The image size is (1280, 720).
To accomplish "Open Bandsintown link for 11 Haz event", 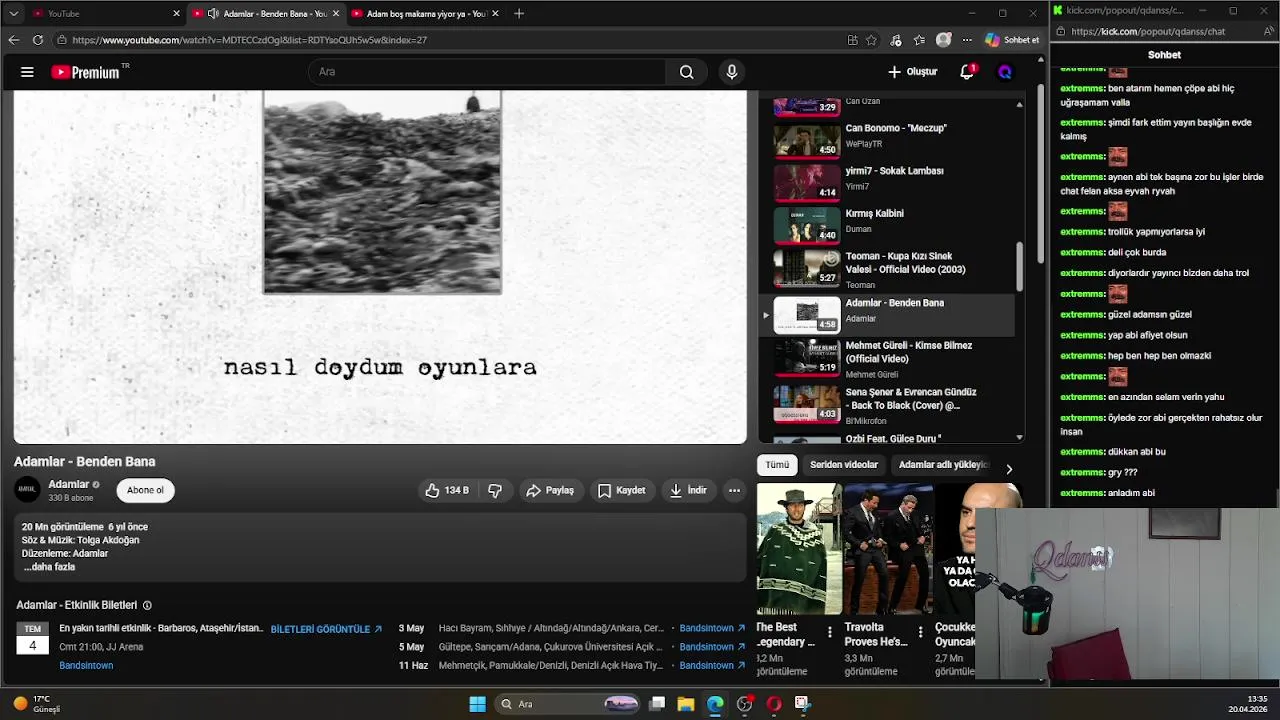I will pyautogui.click(x=712, y=665).
